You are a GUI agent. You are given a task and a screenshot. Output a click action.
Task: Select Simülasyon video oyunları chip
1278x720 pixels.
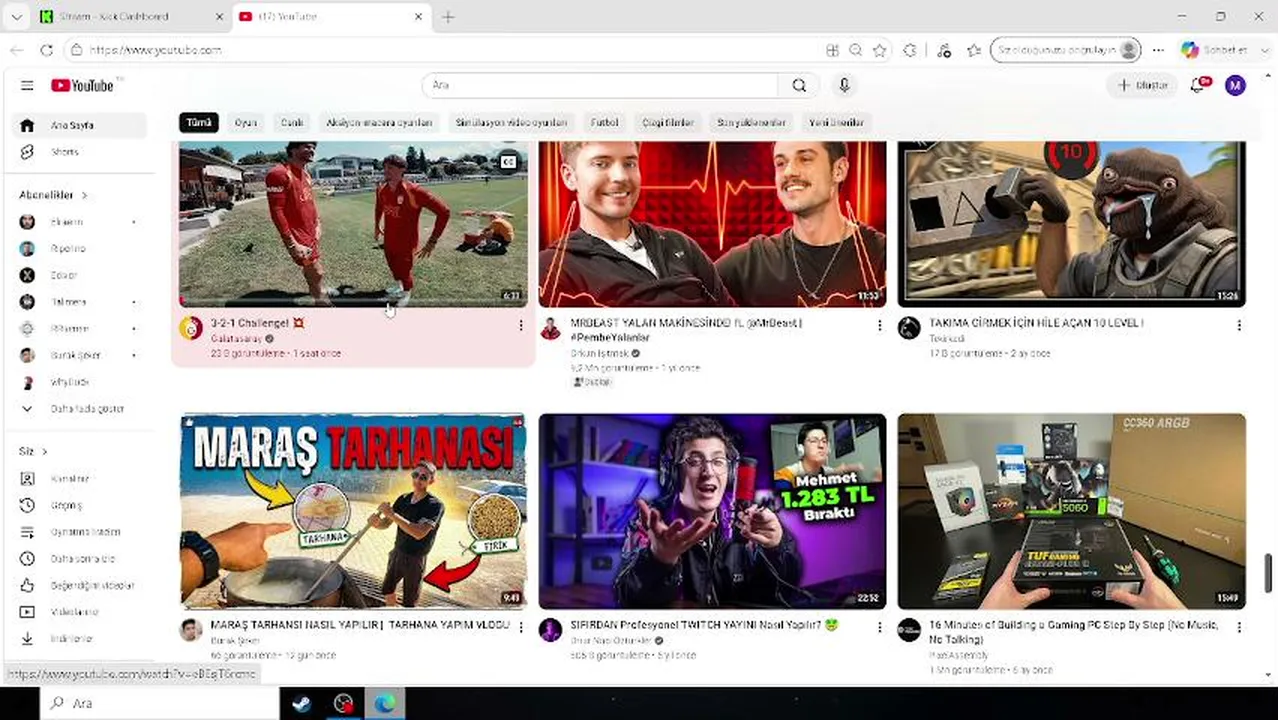coord(511,122)
